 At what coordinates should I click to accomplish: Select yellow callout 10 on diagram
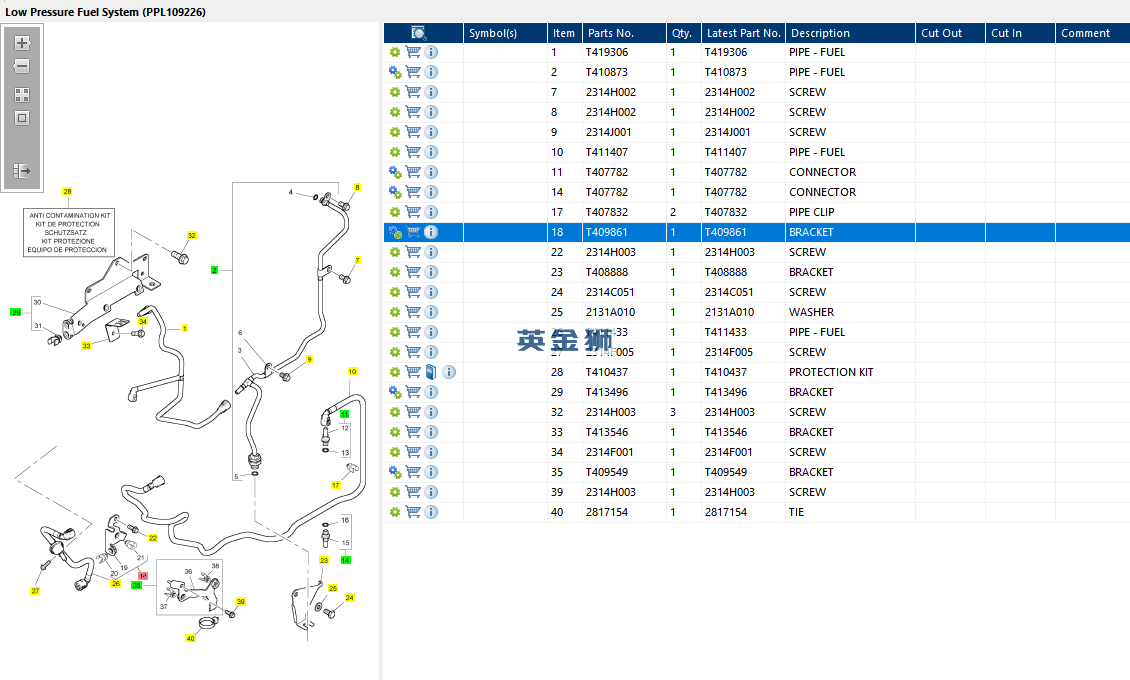pos(352,372)
